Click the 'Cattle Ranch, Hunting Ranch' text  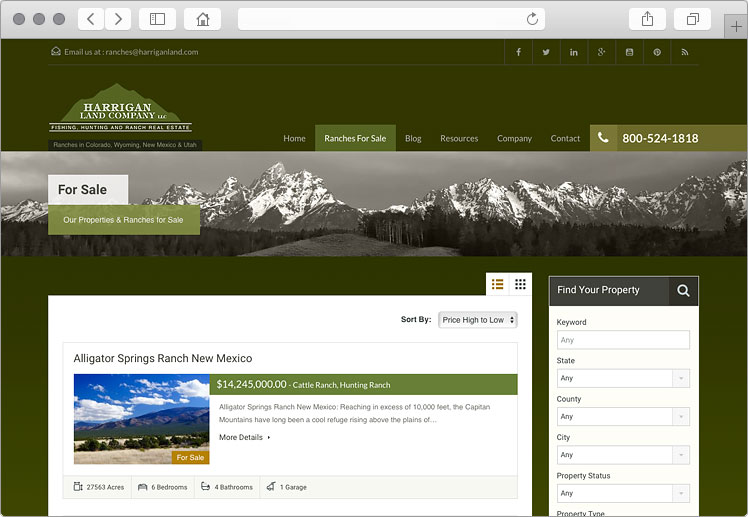point(341,385)
